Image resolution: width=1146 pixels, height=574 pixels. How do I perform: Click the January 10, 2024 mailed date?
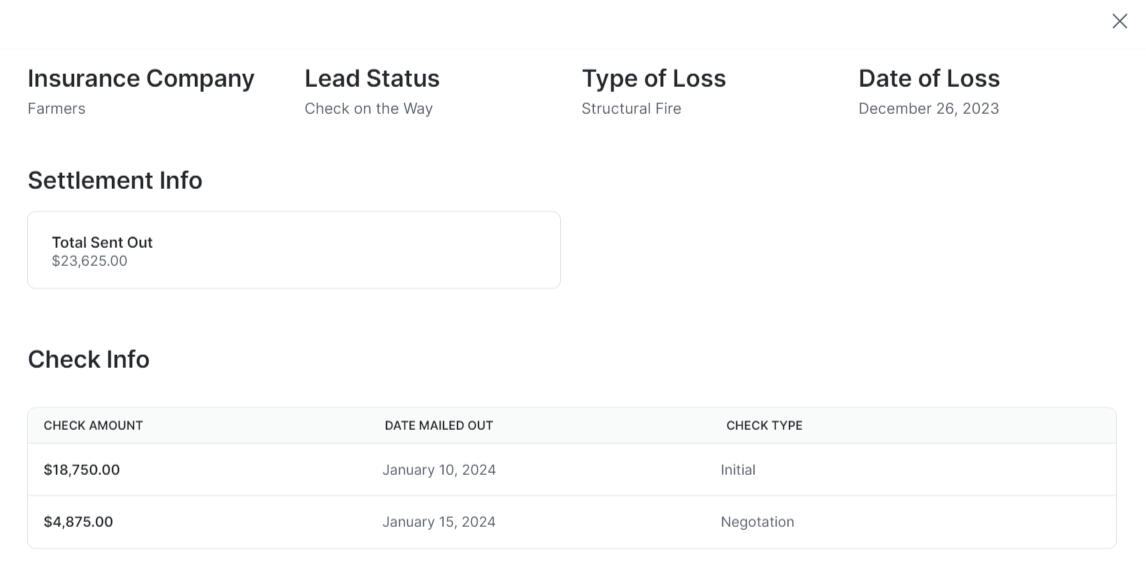coord(439,470)
